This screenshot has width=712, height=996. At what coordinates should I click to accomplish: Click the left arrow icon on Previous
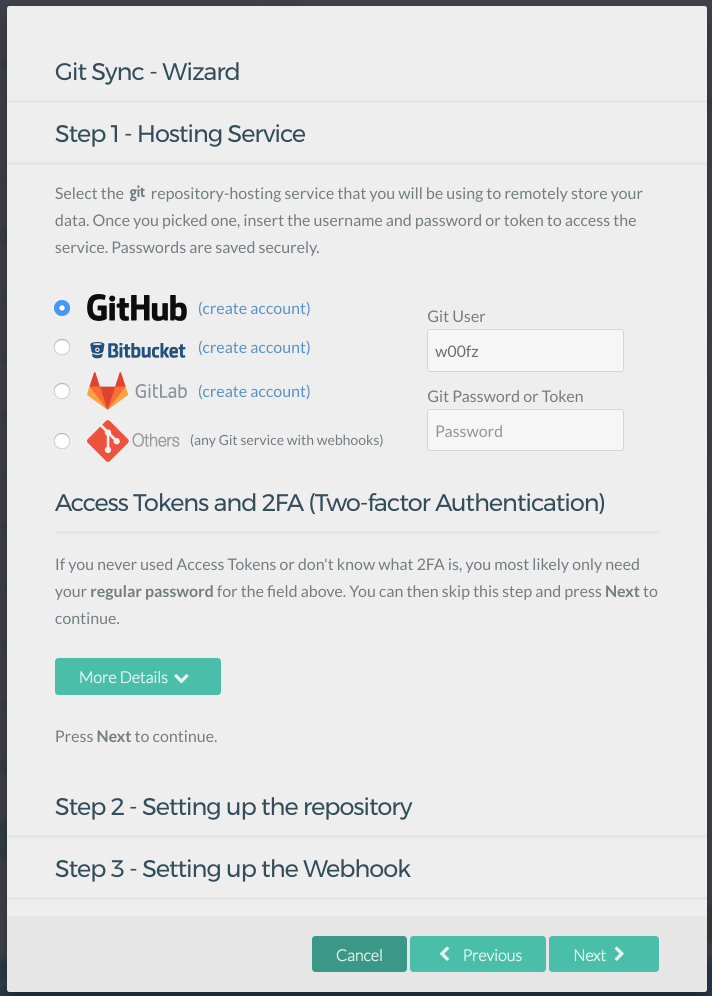[445, 954]
